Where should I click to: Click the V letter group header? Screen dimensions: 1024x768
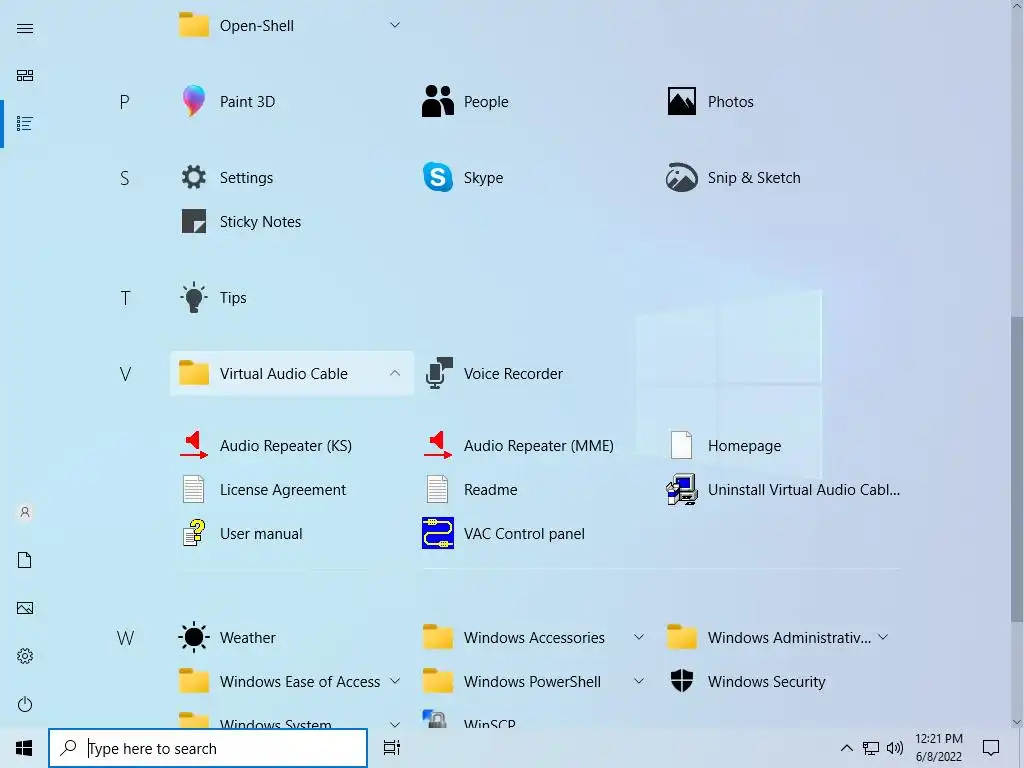point(125,374)
